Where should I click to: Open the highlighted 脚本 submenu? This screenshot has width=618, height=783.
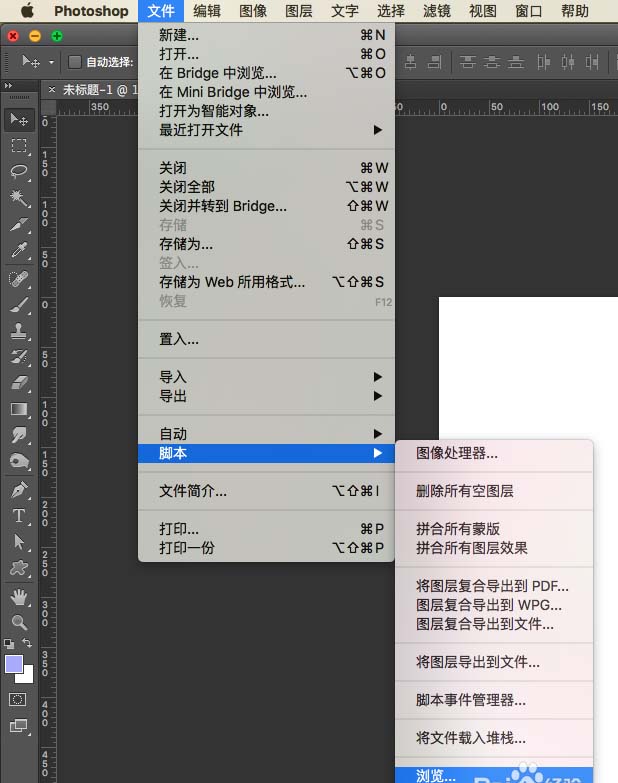(x=266, y=453)
